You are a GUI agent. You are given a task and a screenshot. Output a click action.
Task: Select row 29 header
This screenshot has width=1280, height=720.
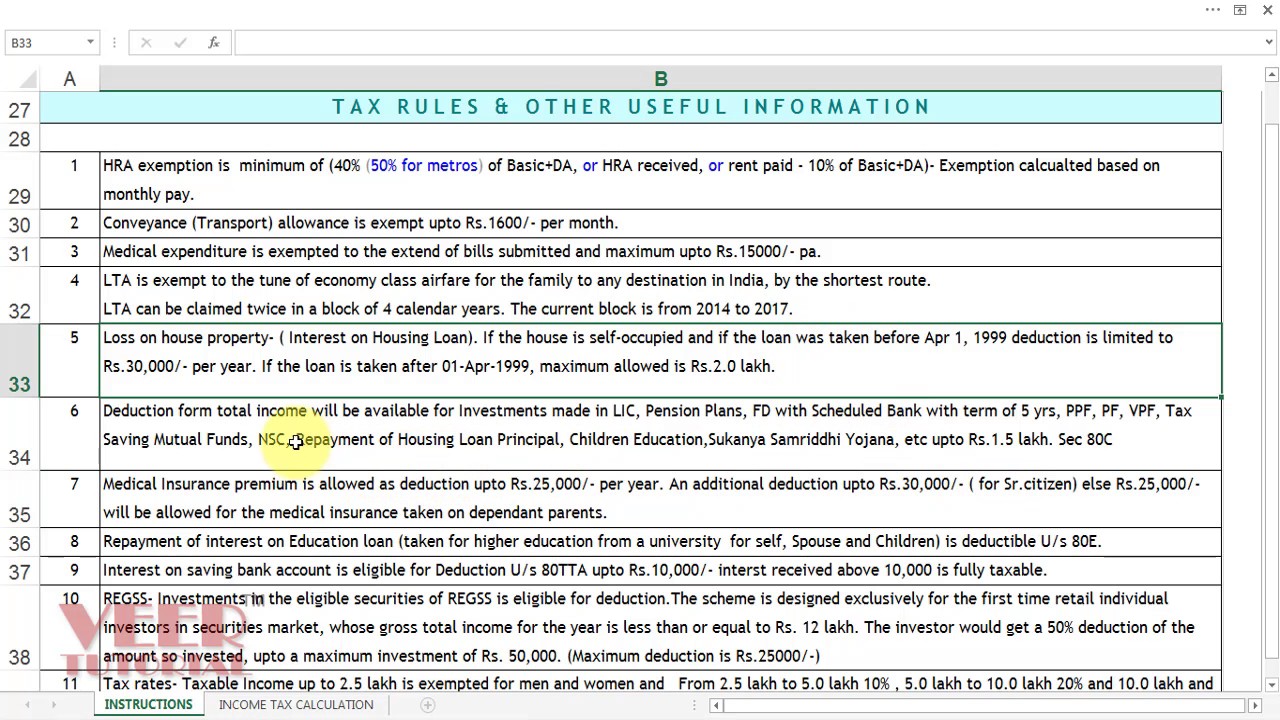pyautogui.click(x=19, y=180)
